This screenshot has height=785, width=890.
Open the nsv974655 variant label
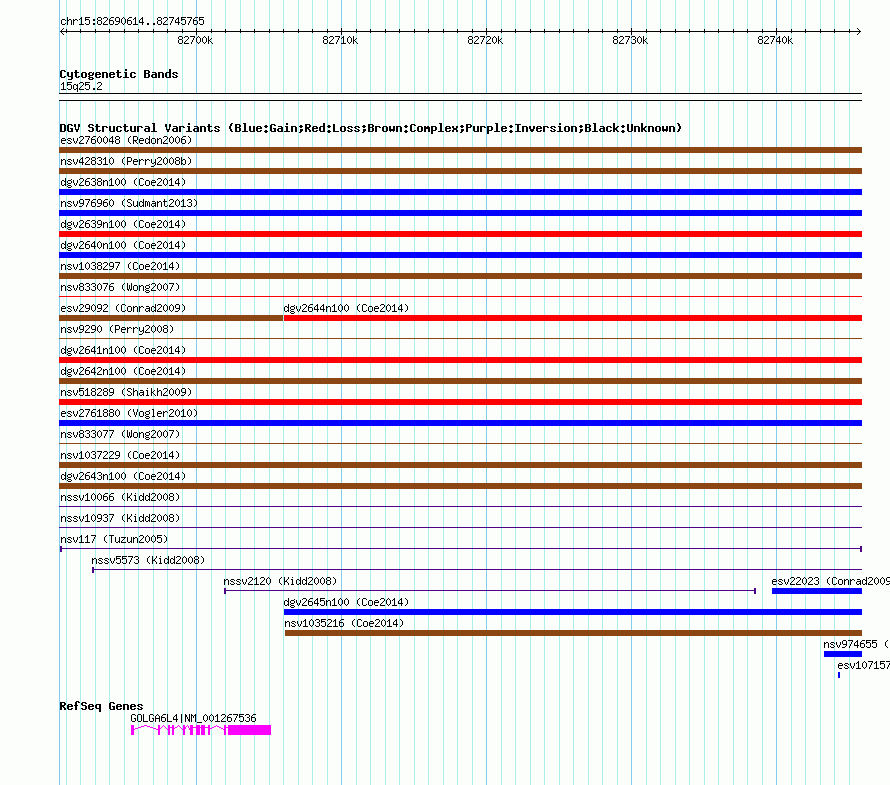(x=856, y=644)
